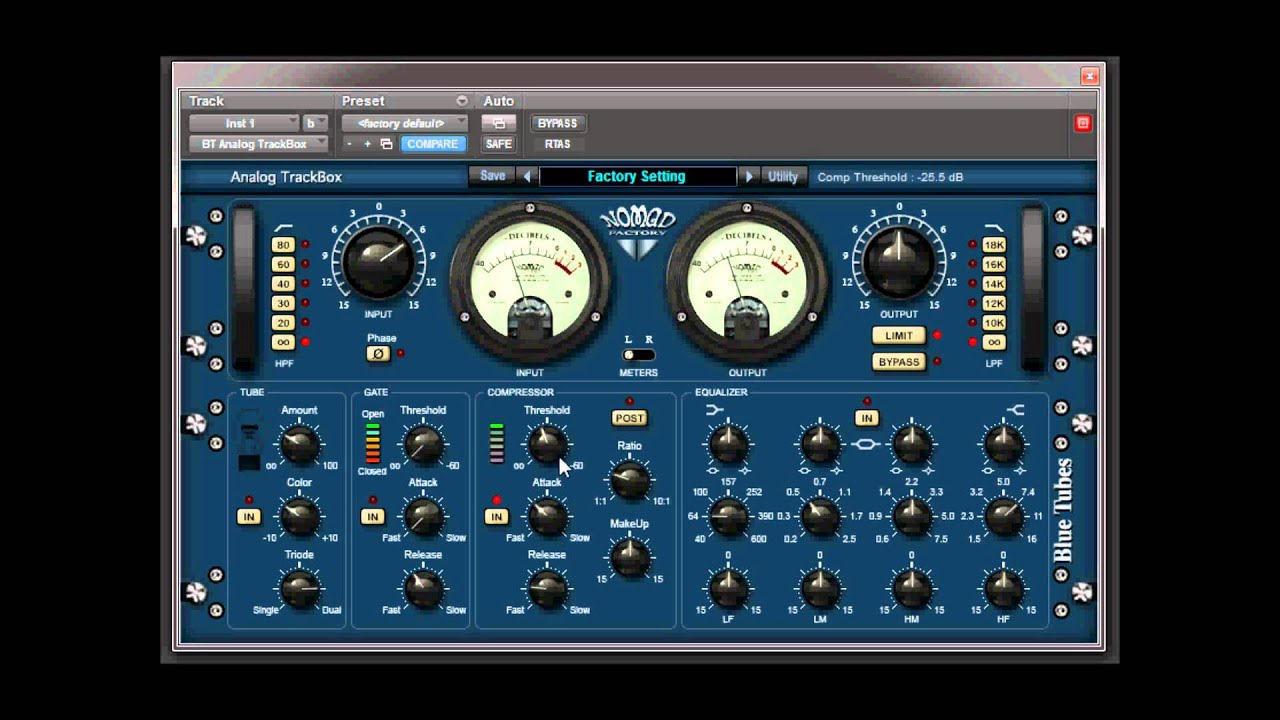The width and height of the screenshot is (1280, 720).
Task: Click the Output VU meter
Action: pos(747,281)
